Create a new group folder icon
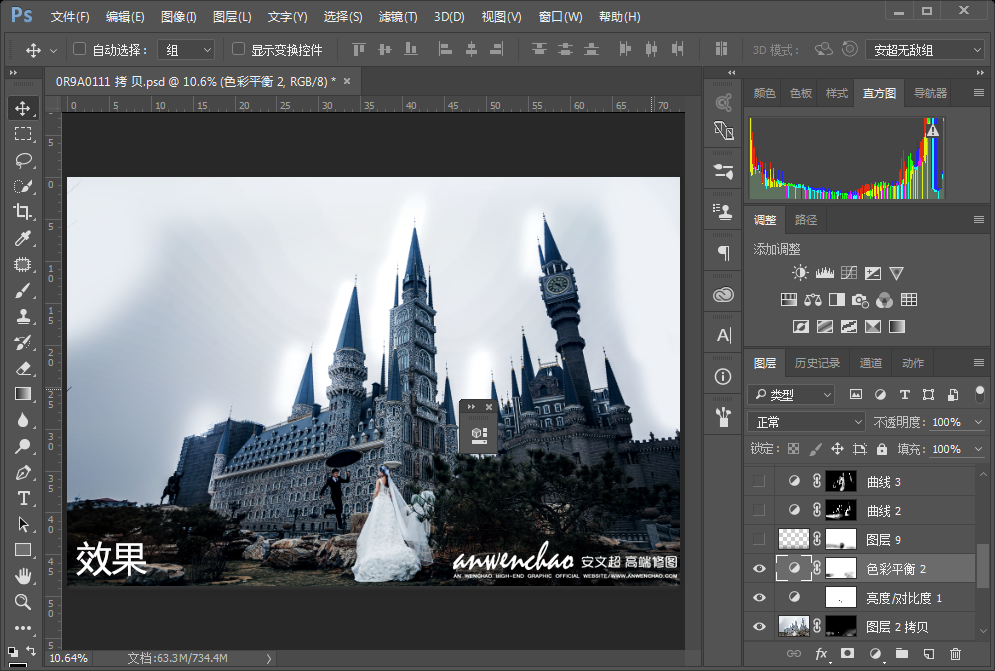 tap(902, 653)
